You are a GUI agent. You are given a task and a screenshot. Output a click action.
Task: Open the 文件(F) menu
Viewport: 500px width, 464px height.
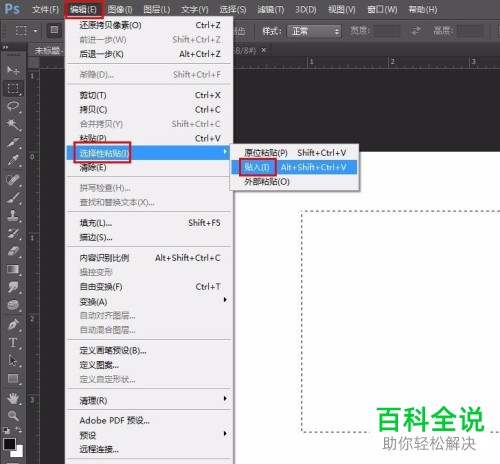[x=45, y=9]
